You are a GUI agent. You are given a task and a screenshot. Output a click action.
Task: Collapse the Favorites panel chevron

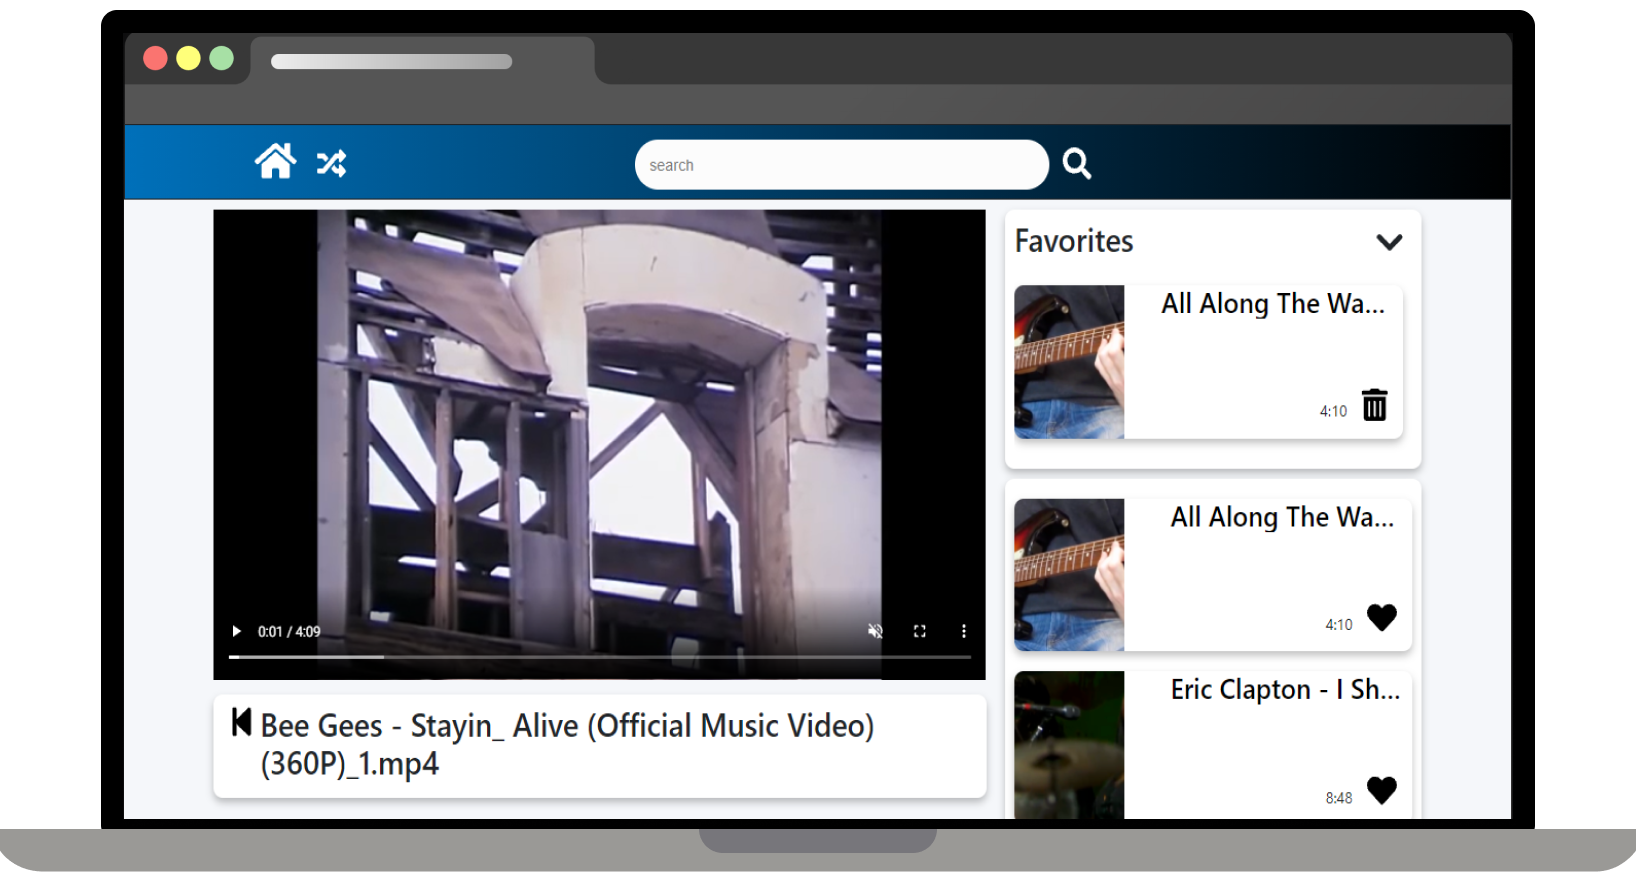1389,242
